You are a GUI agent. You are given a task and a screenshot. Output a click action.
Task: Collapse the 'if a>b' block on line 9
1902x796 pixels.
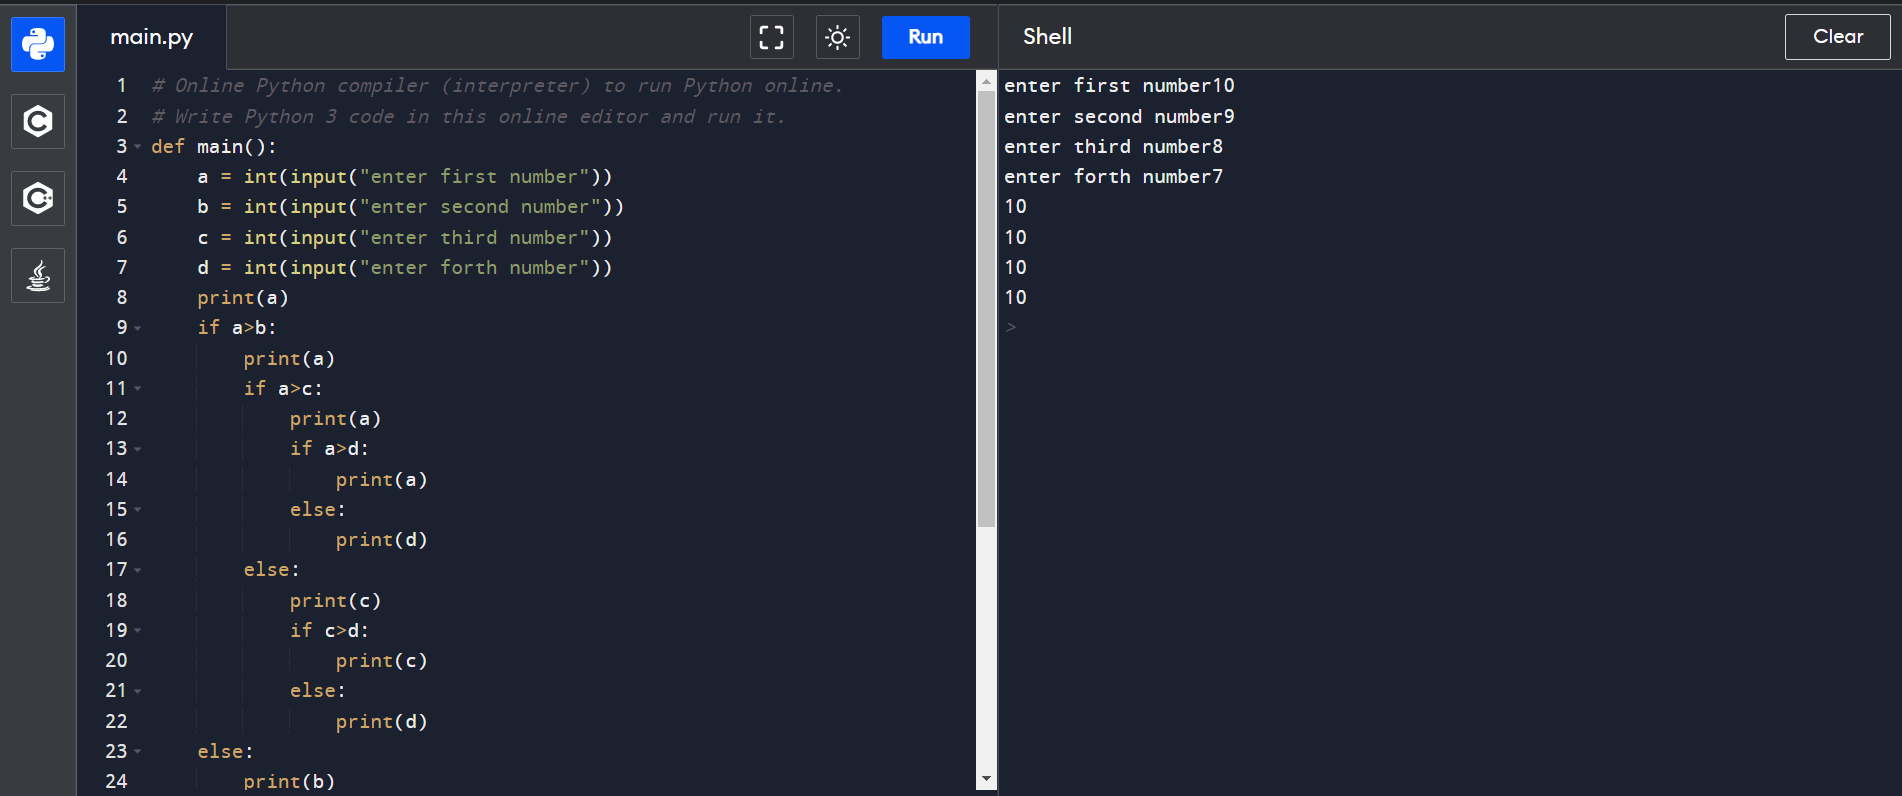(138, 328)
